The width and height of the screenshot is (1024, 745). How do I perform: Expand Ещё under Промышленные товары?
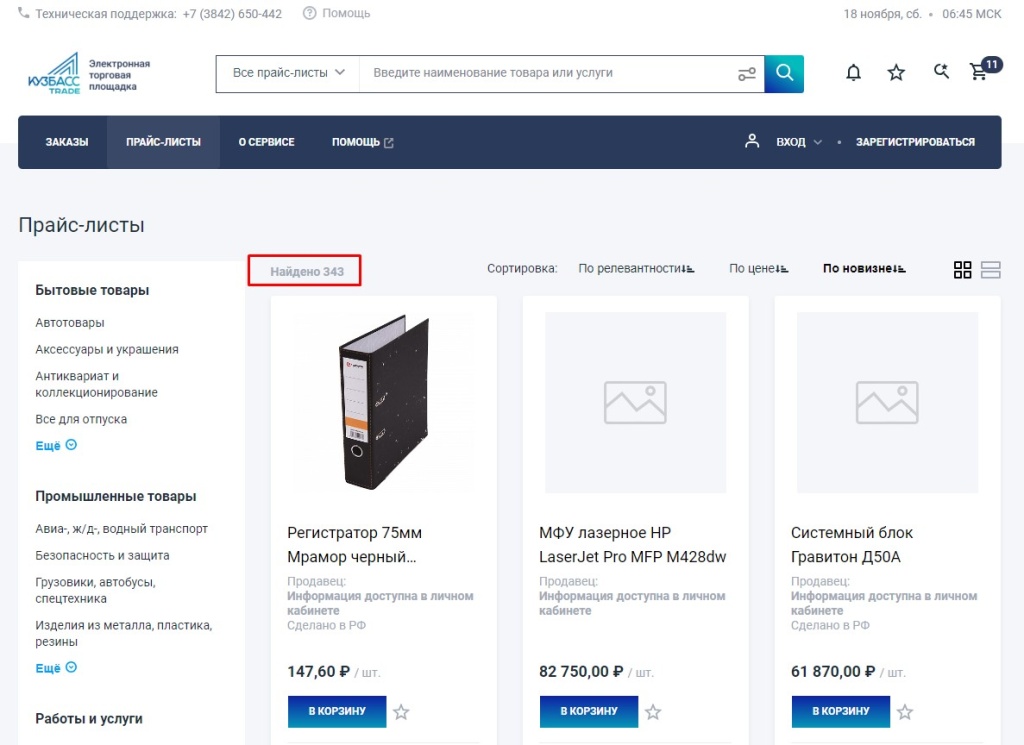tap(56, 668)
